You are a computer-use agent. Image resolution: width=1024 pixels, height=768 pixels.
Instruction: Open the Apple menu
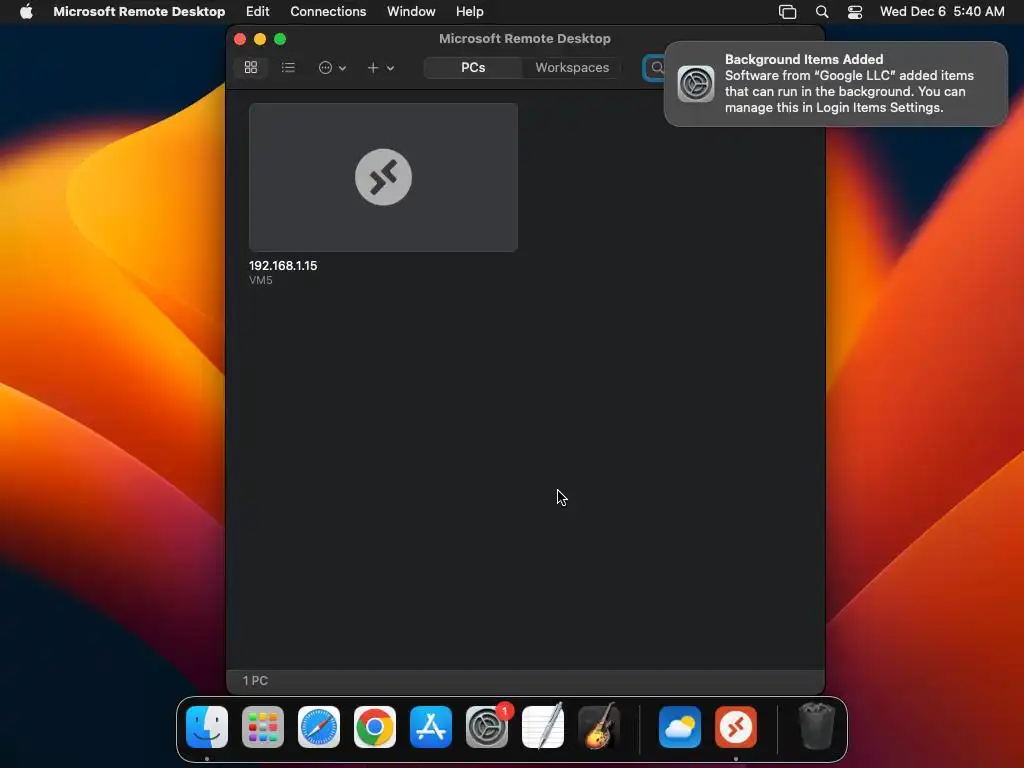coord(26,11)
